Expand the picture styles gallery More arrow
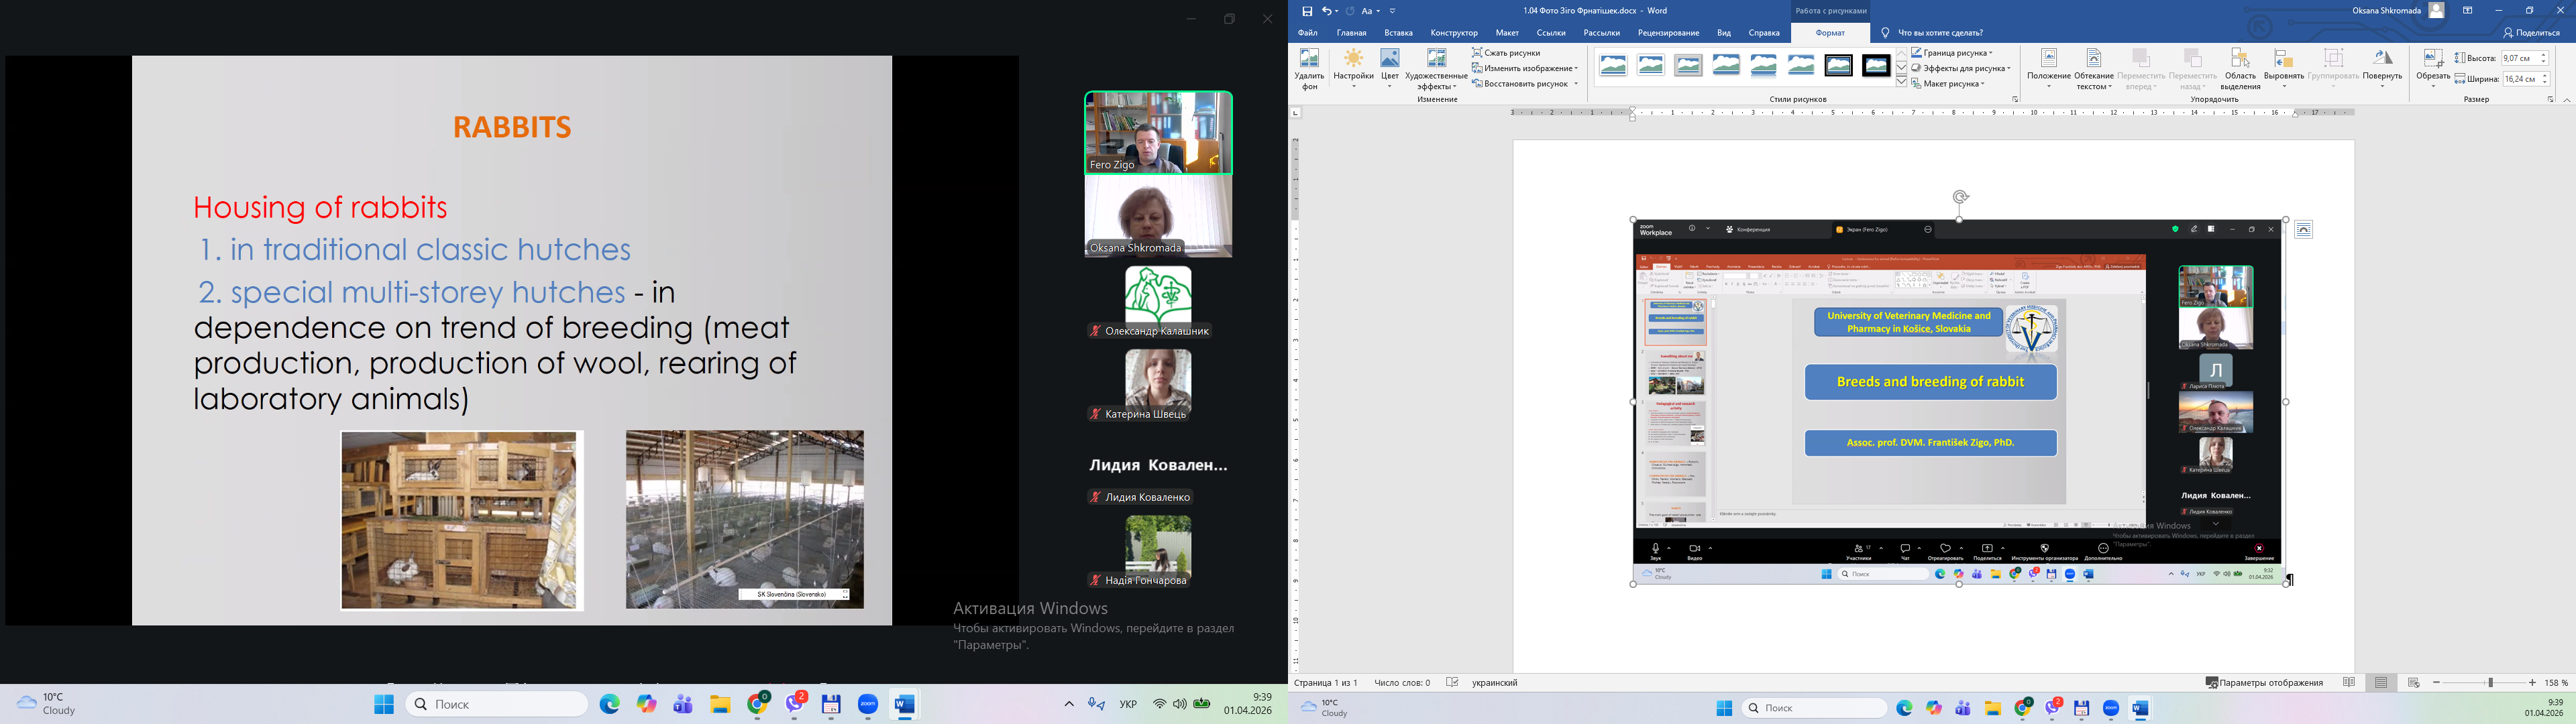Viewport: 2576px width, 724px height. tap(1902, 82)
